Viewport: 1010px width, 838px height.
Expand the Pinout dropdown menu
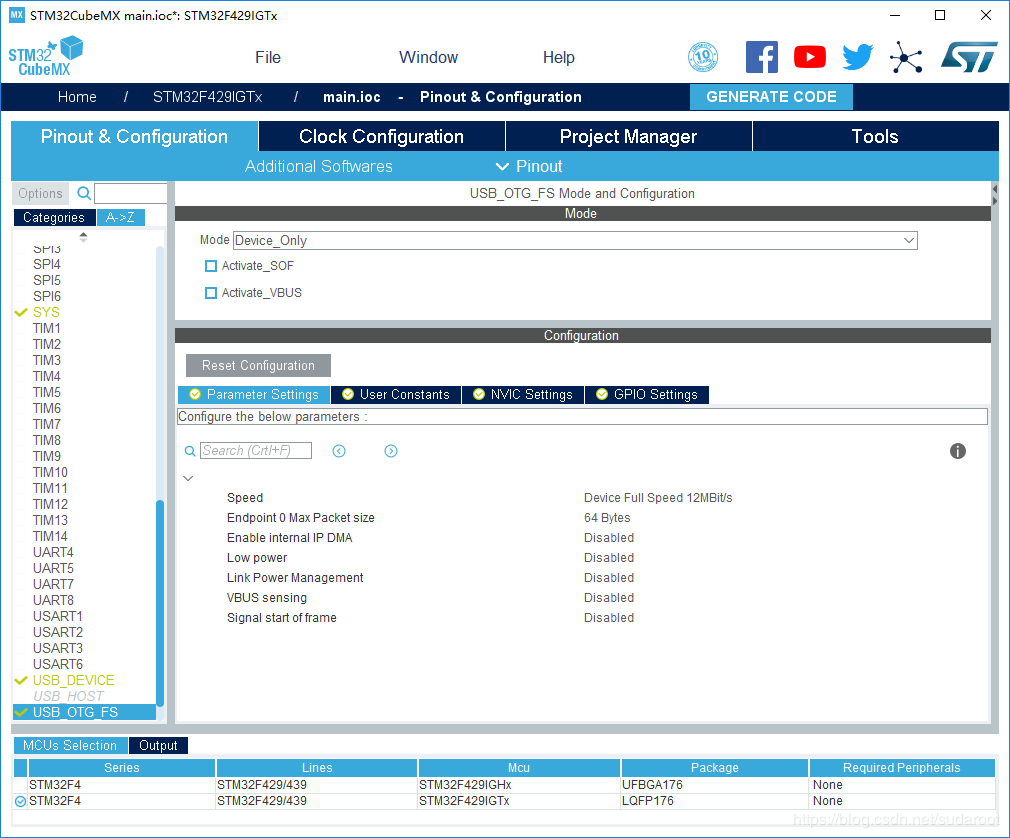click(x=529, y=166)
